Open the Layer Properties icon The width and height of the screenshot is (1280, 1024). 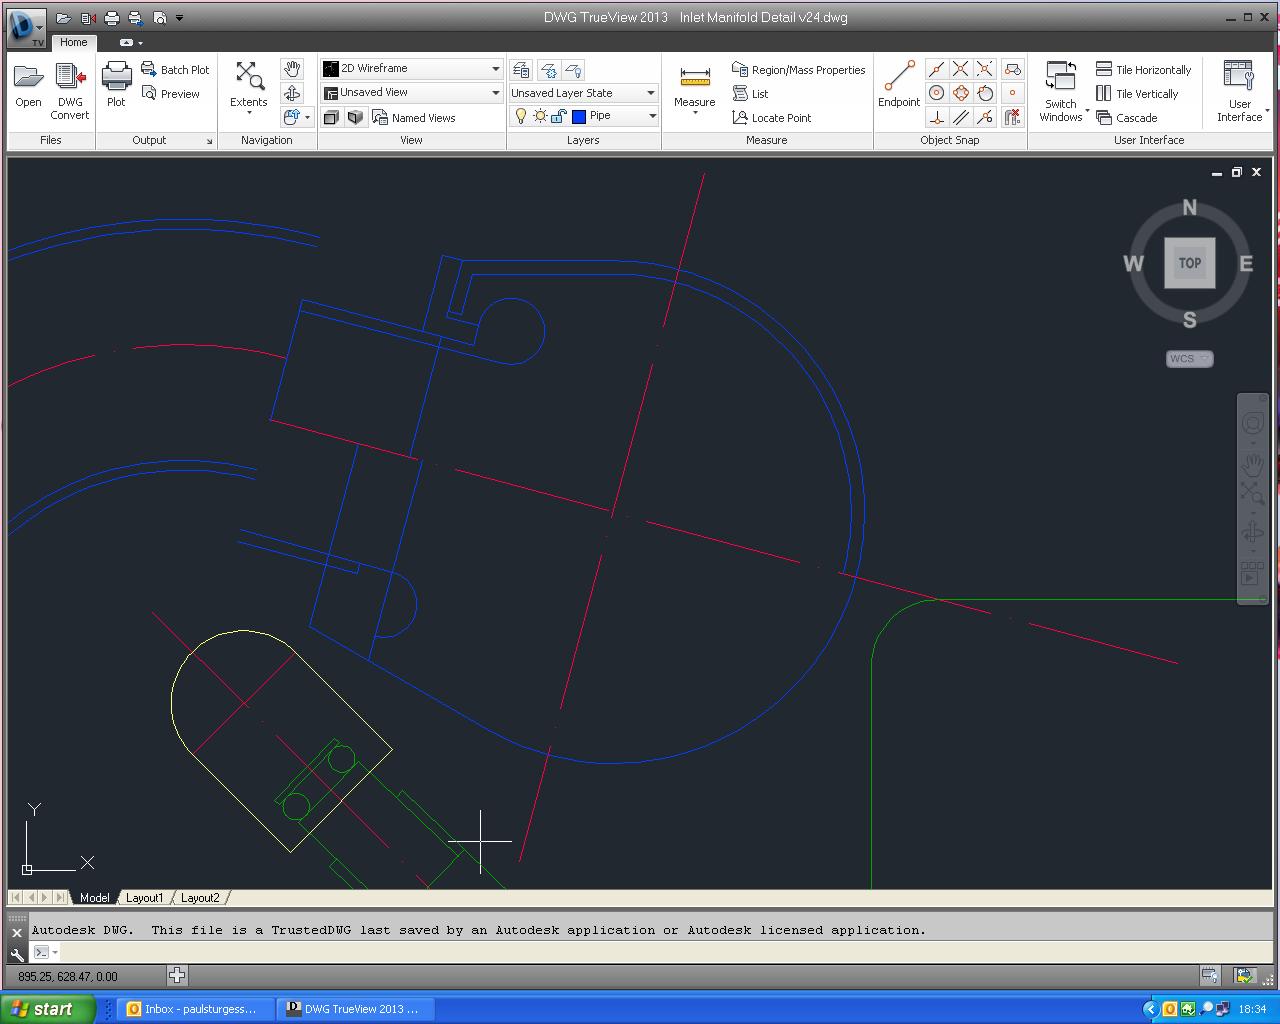521,70
